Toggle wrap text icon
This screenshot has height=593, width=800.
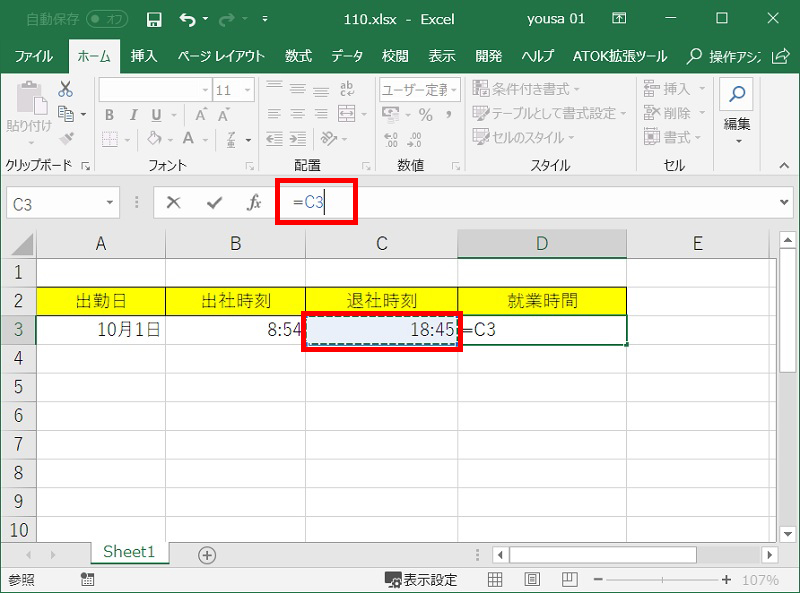pos(347,89)
